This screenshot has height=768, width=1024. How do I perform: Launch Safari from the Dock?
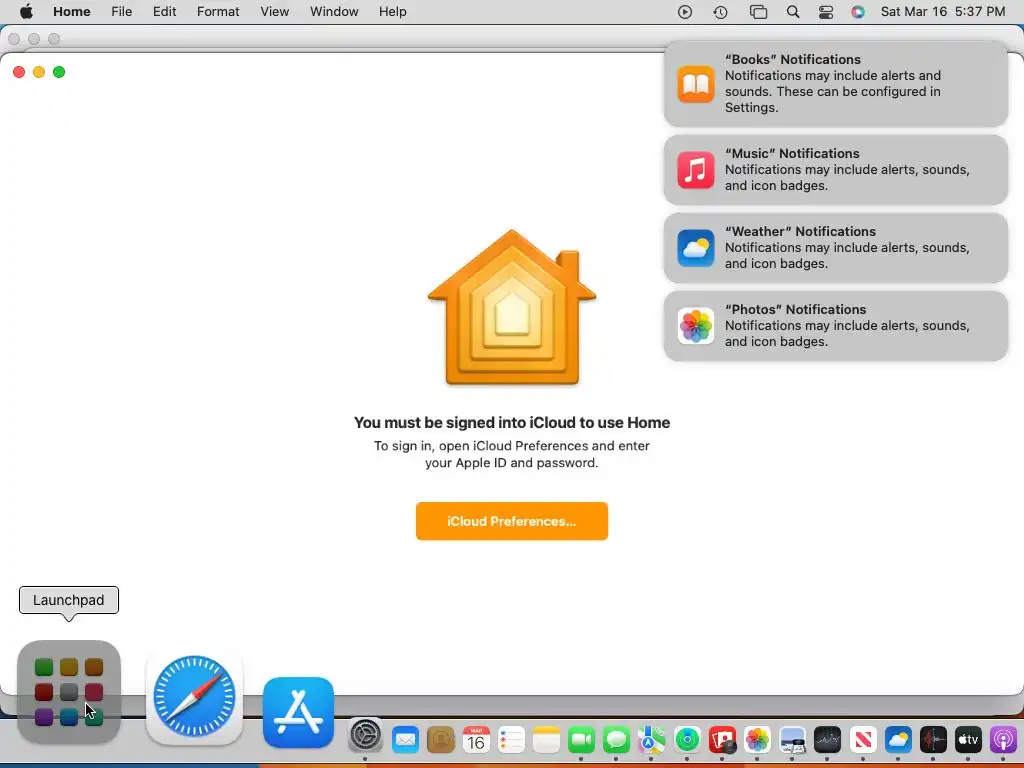tap(194, 697)
